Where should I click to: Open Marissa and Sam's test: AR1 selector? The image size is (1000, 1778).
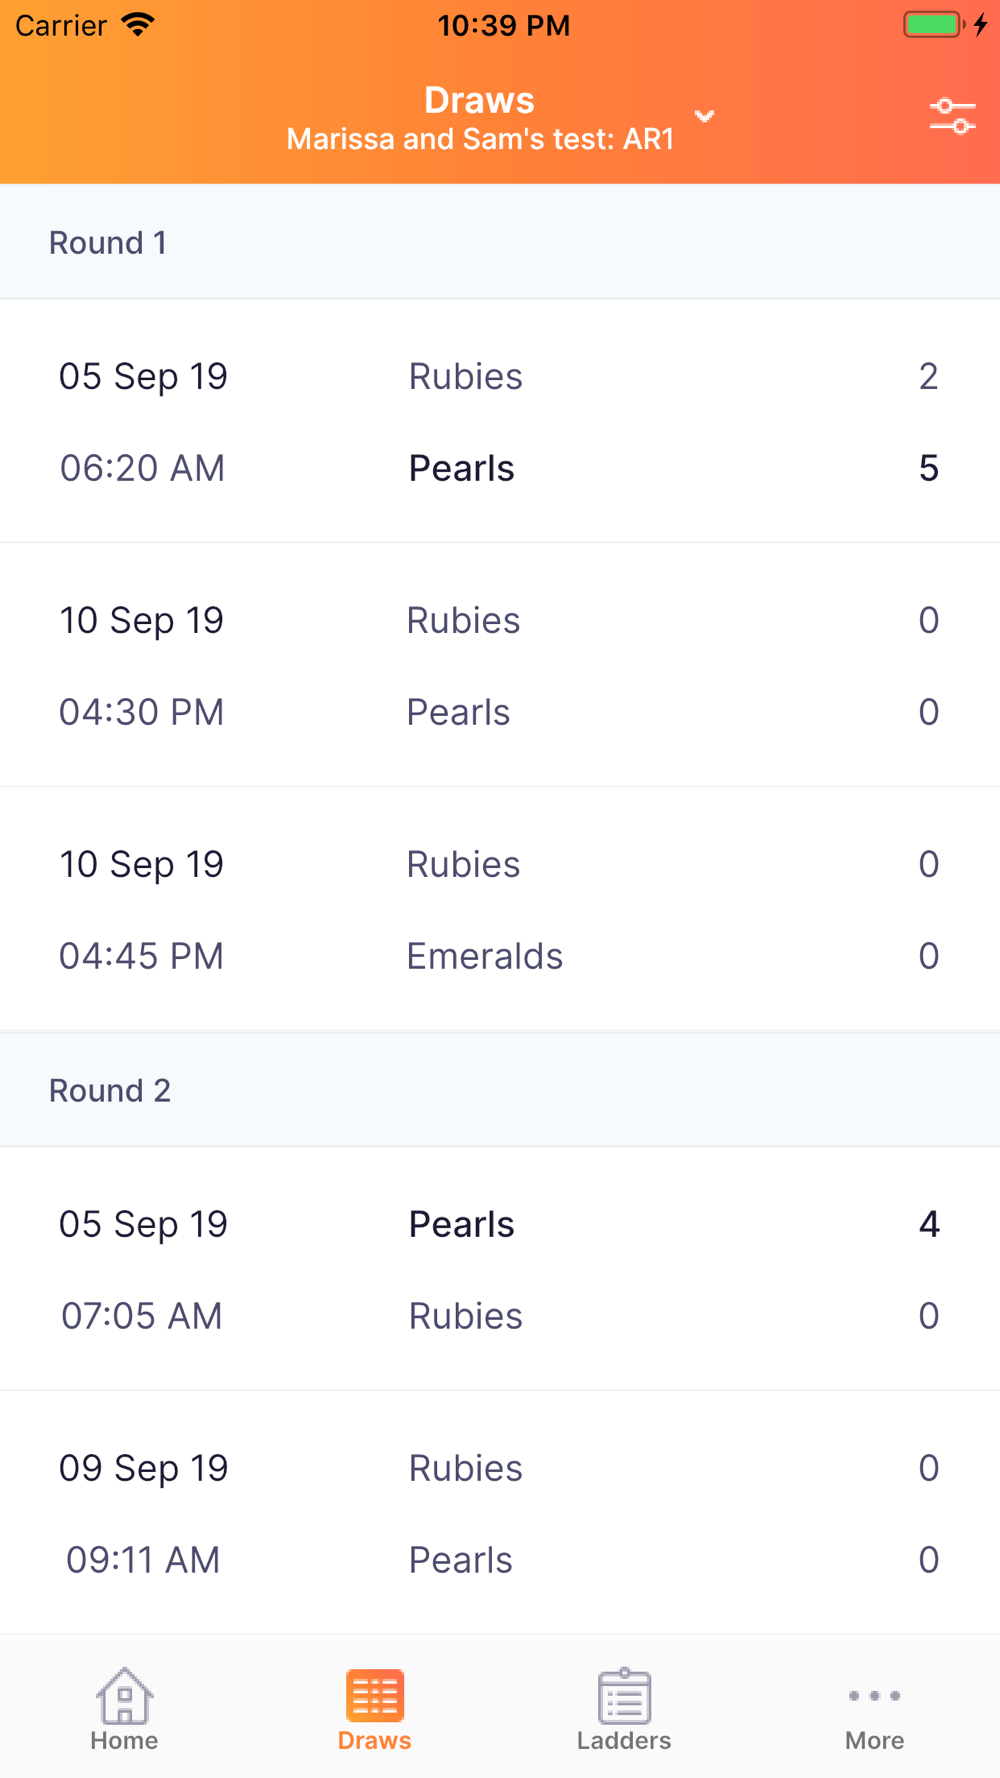480,139
